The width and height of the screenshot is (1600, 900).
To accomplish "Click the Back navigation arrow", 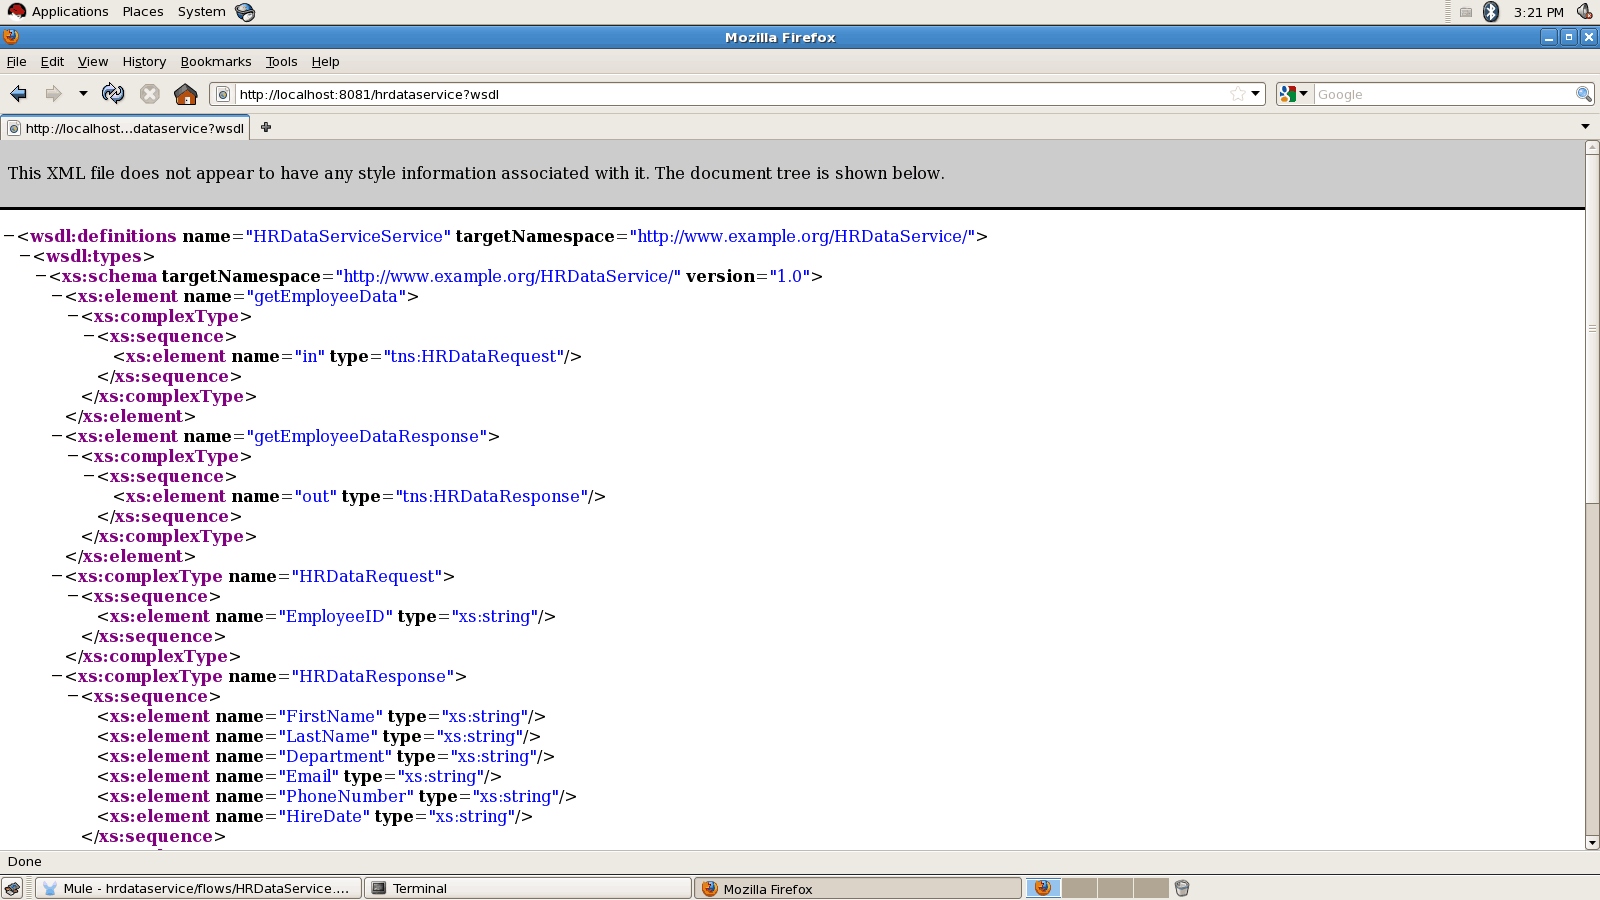I will 19,94.
